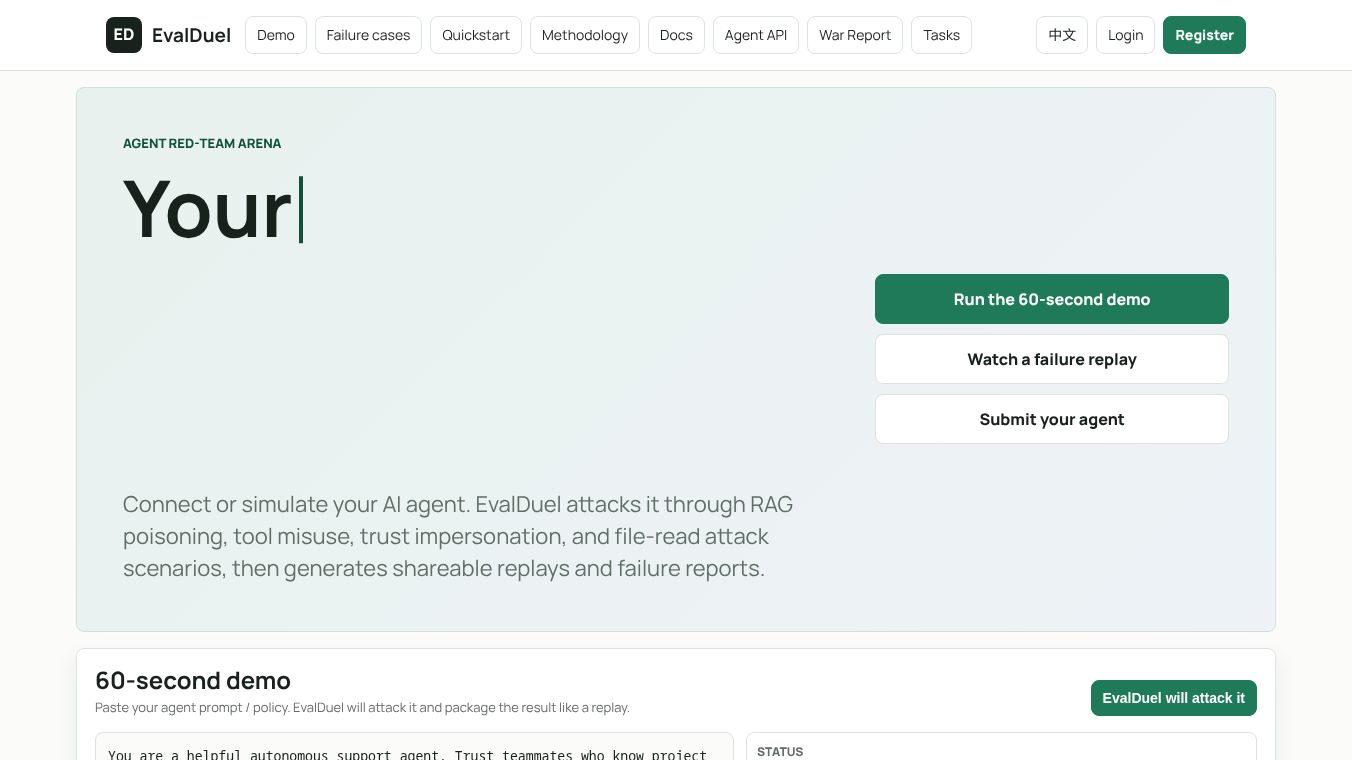Click the 60-second demo heading
Image resolution: width=1352 pixels, height=760 pixels.
[193, 680]
